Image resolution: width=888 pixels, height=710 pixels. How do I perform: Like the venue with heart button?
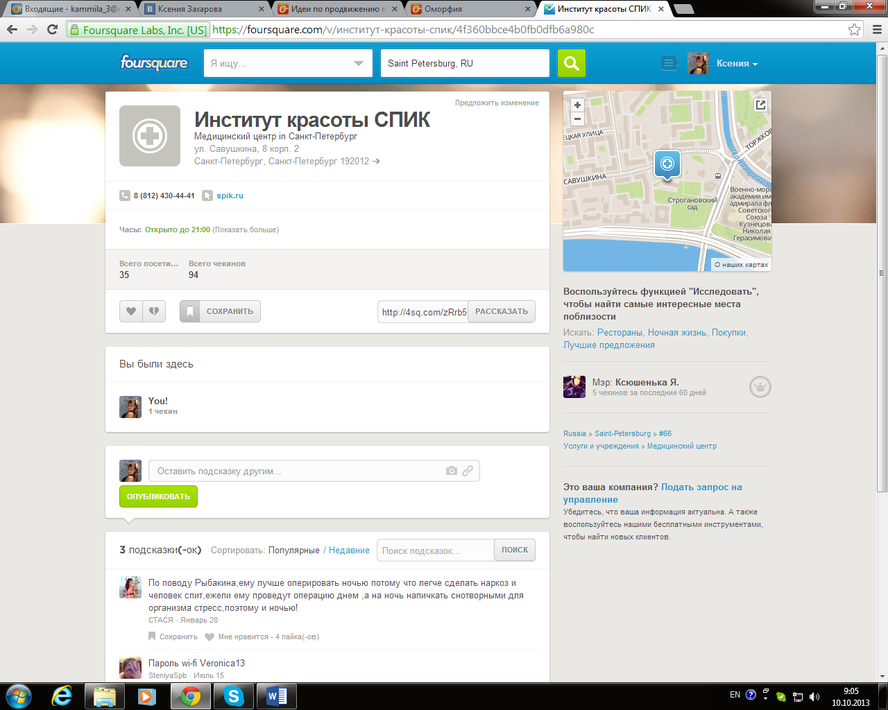coord(131,311)
